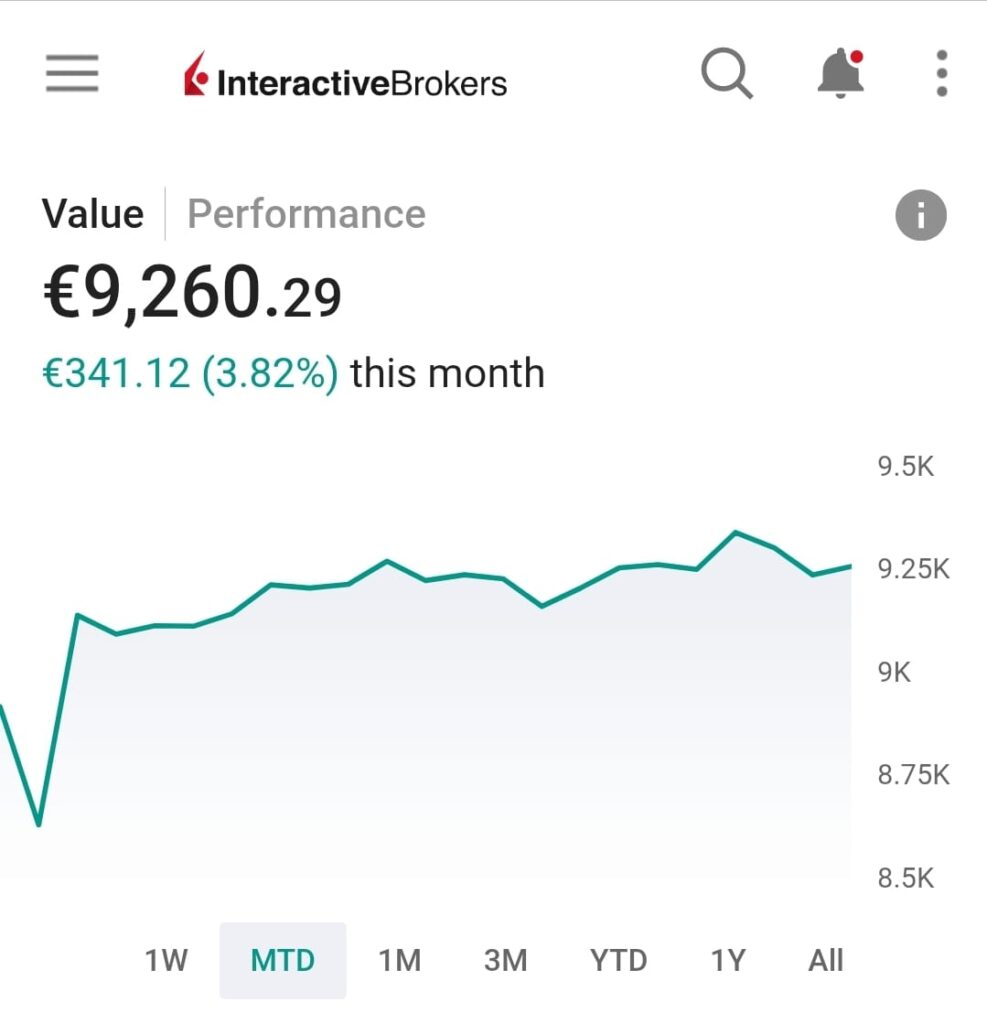Image resolution: width=987 pixels, height=1024 pixels.
Task: Select the MTD time range
Action: tap(283, 961)
